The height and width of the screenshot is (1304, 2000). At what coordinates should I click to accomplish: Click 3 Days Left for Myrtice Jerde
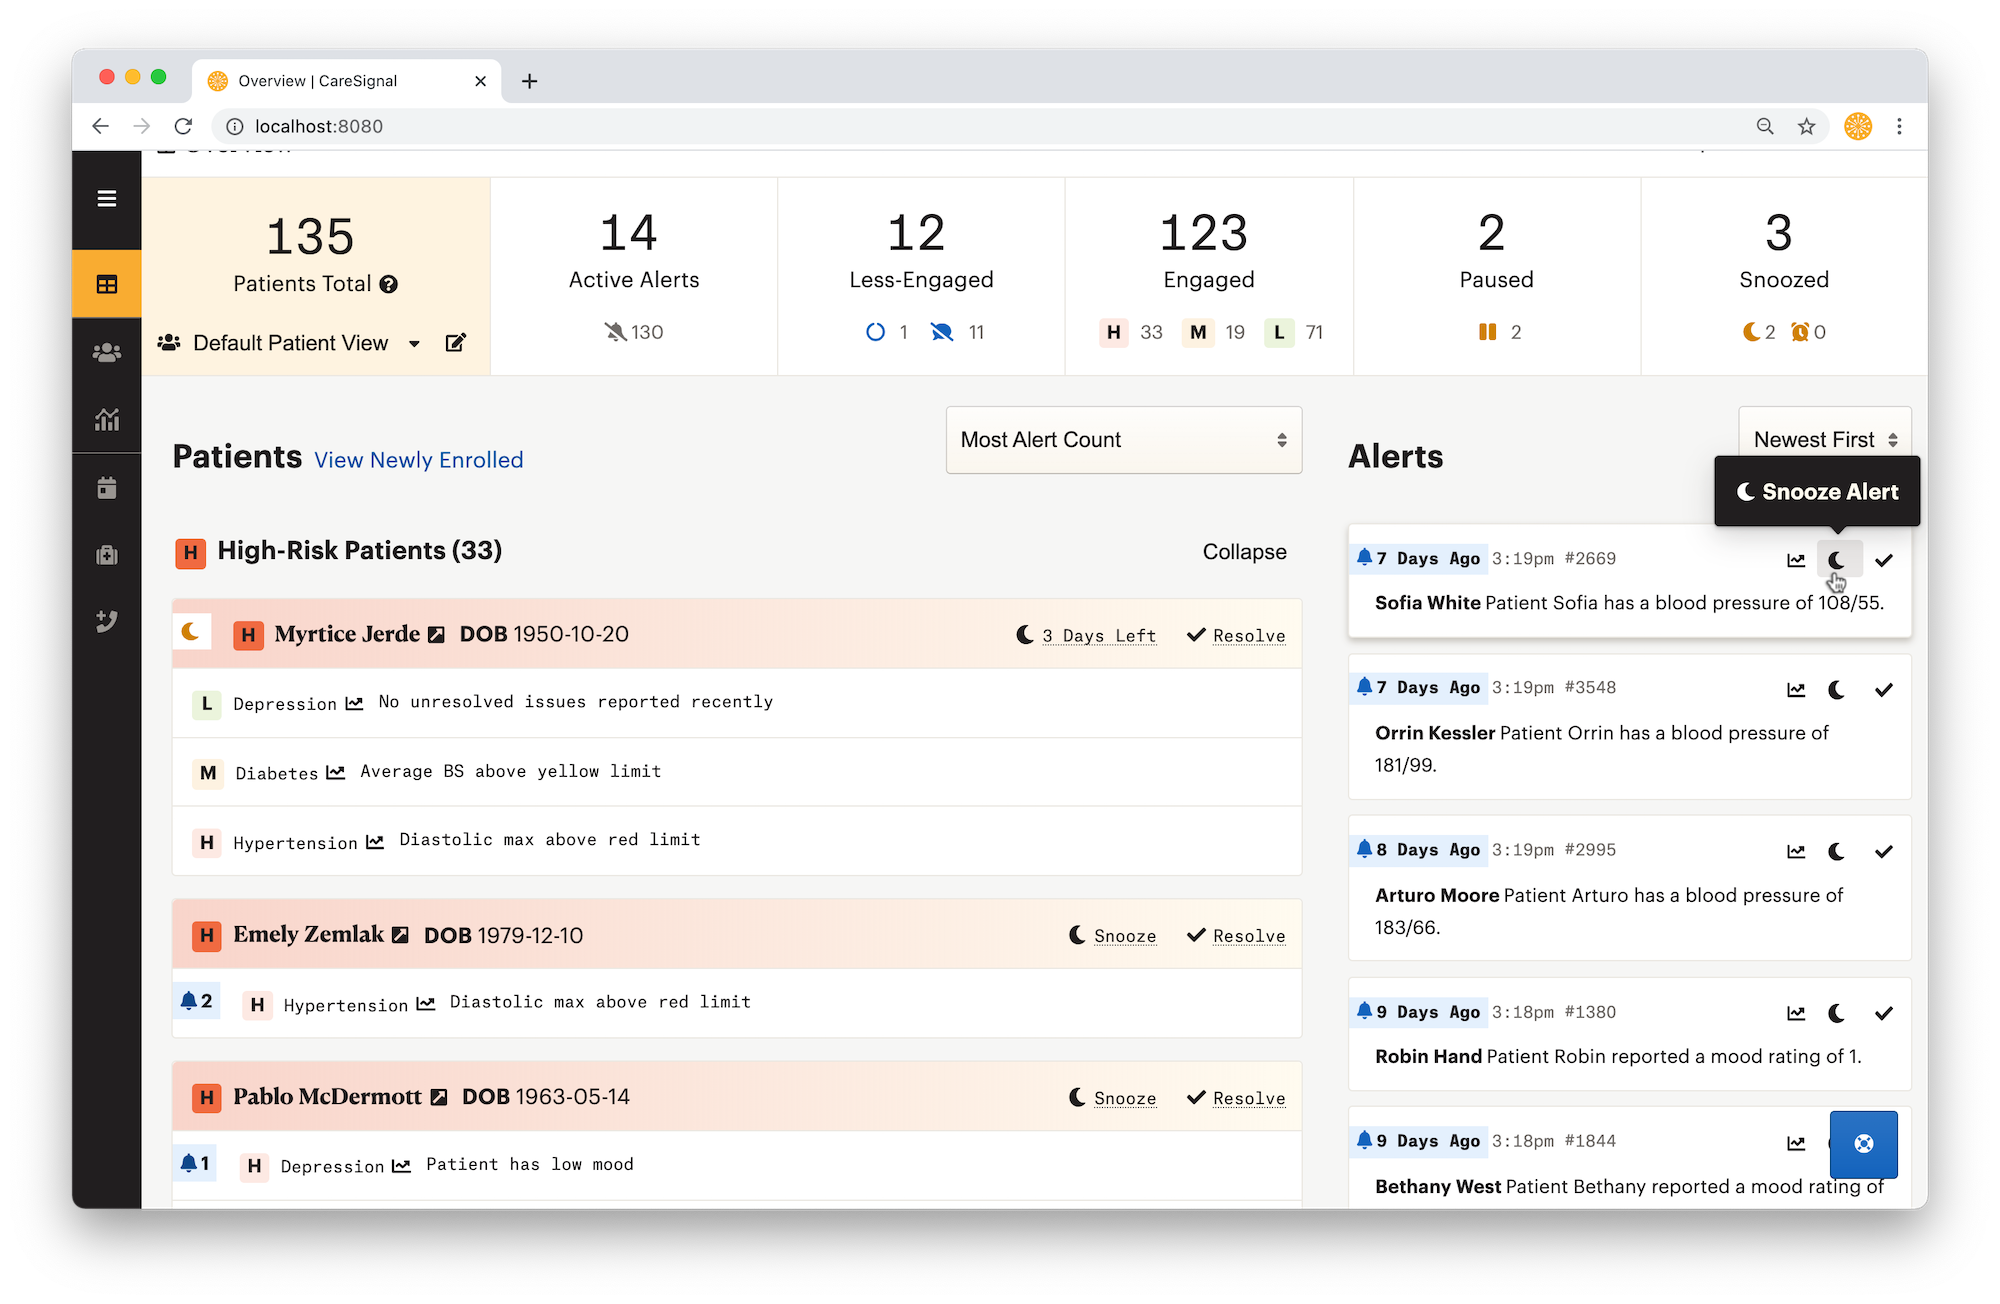(x=1086, y=636)
